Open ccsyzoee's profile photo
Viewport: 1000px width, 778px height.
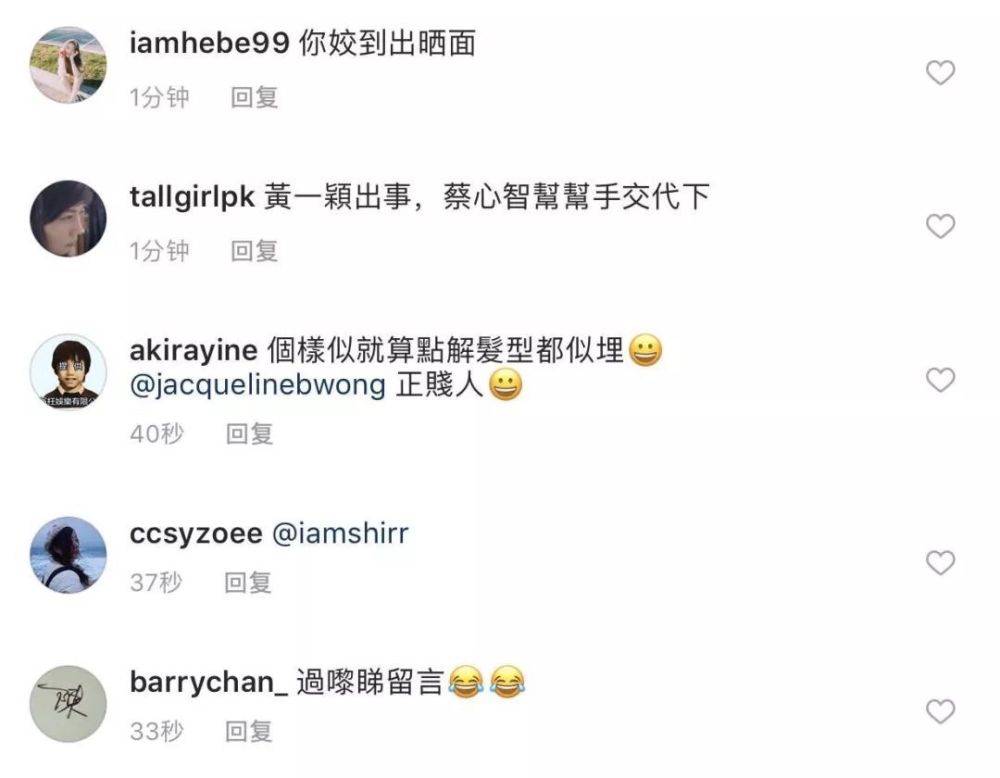pyautogui.click(x=68, y=555)
